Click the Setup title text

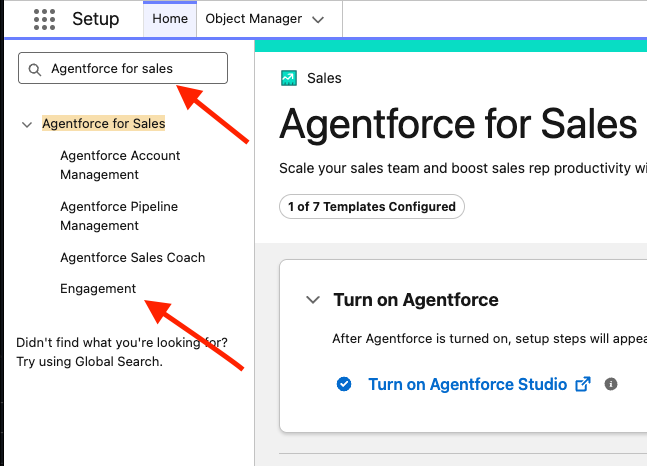click(96, 19)
